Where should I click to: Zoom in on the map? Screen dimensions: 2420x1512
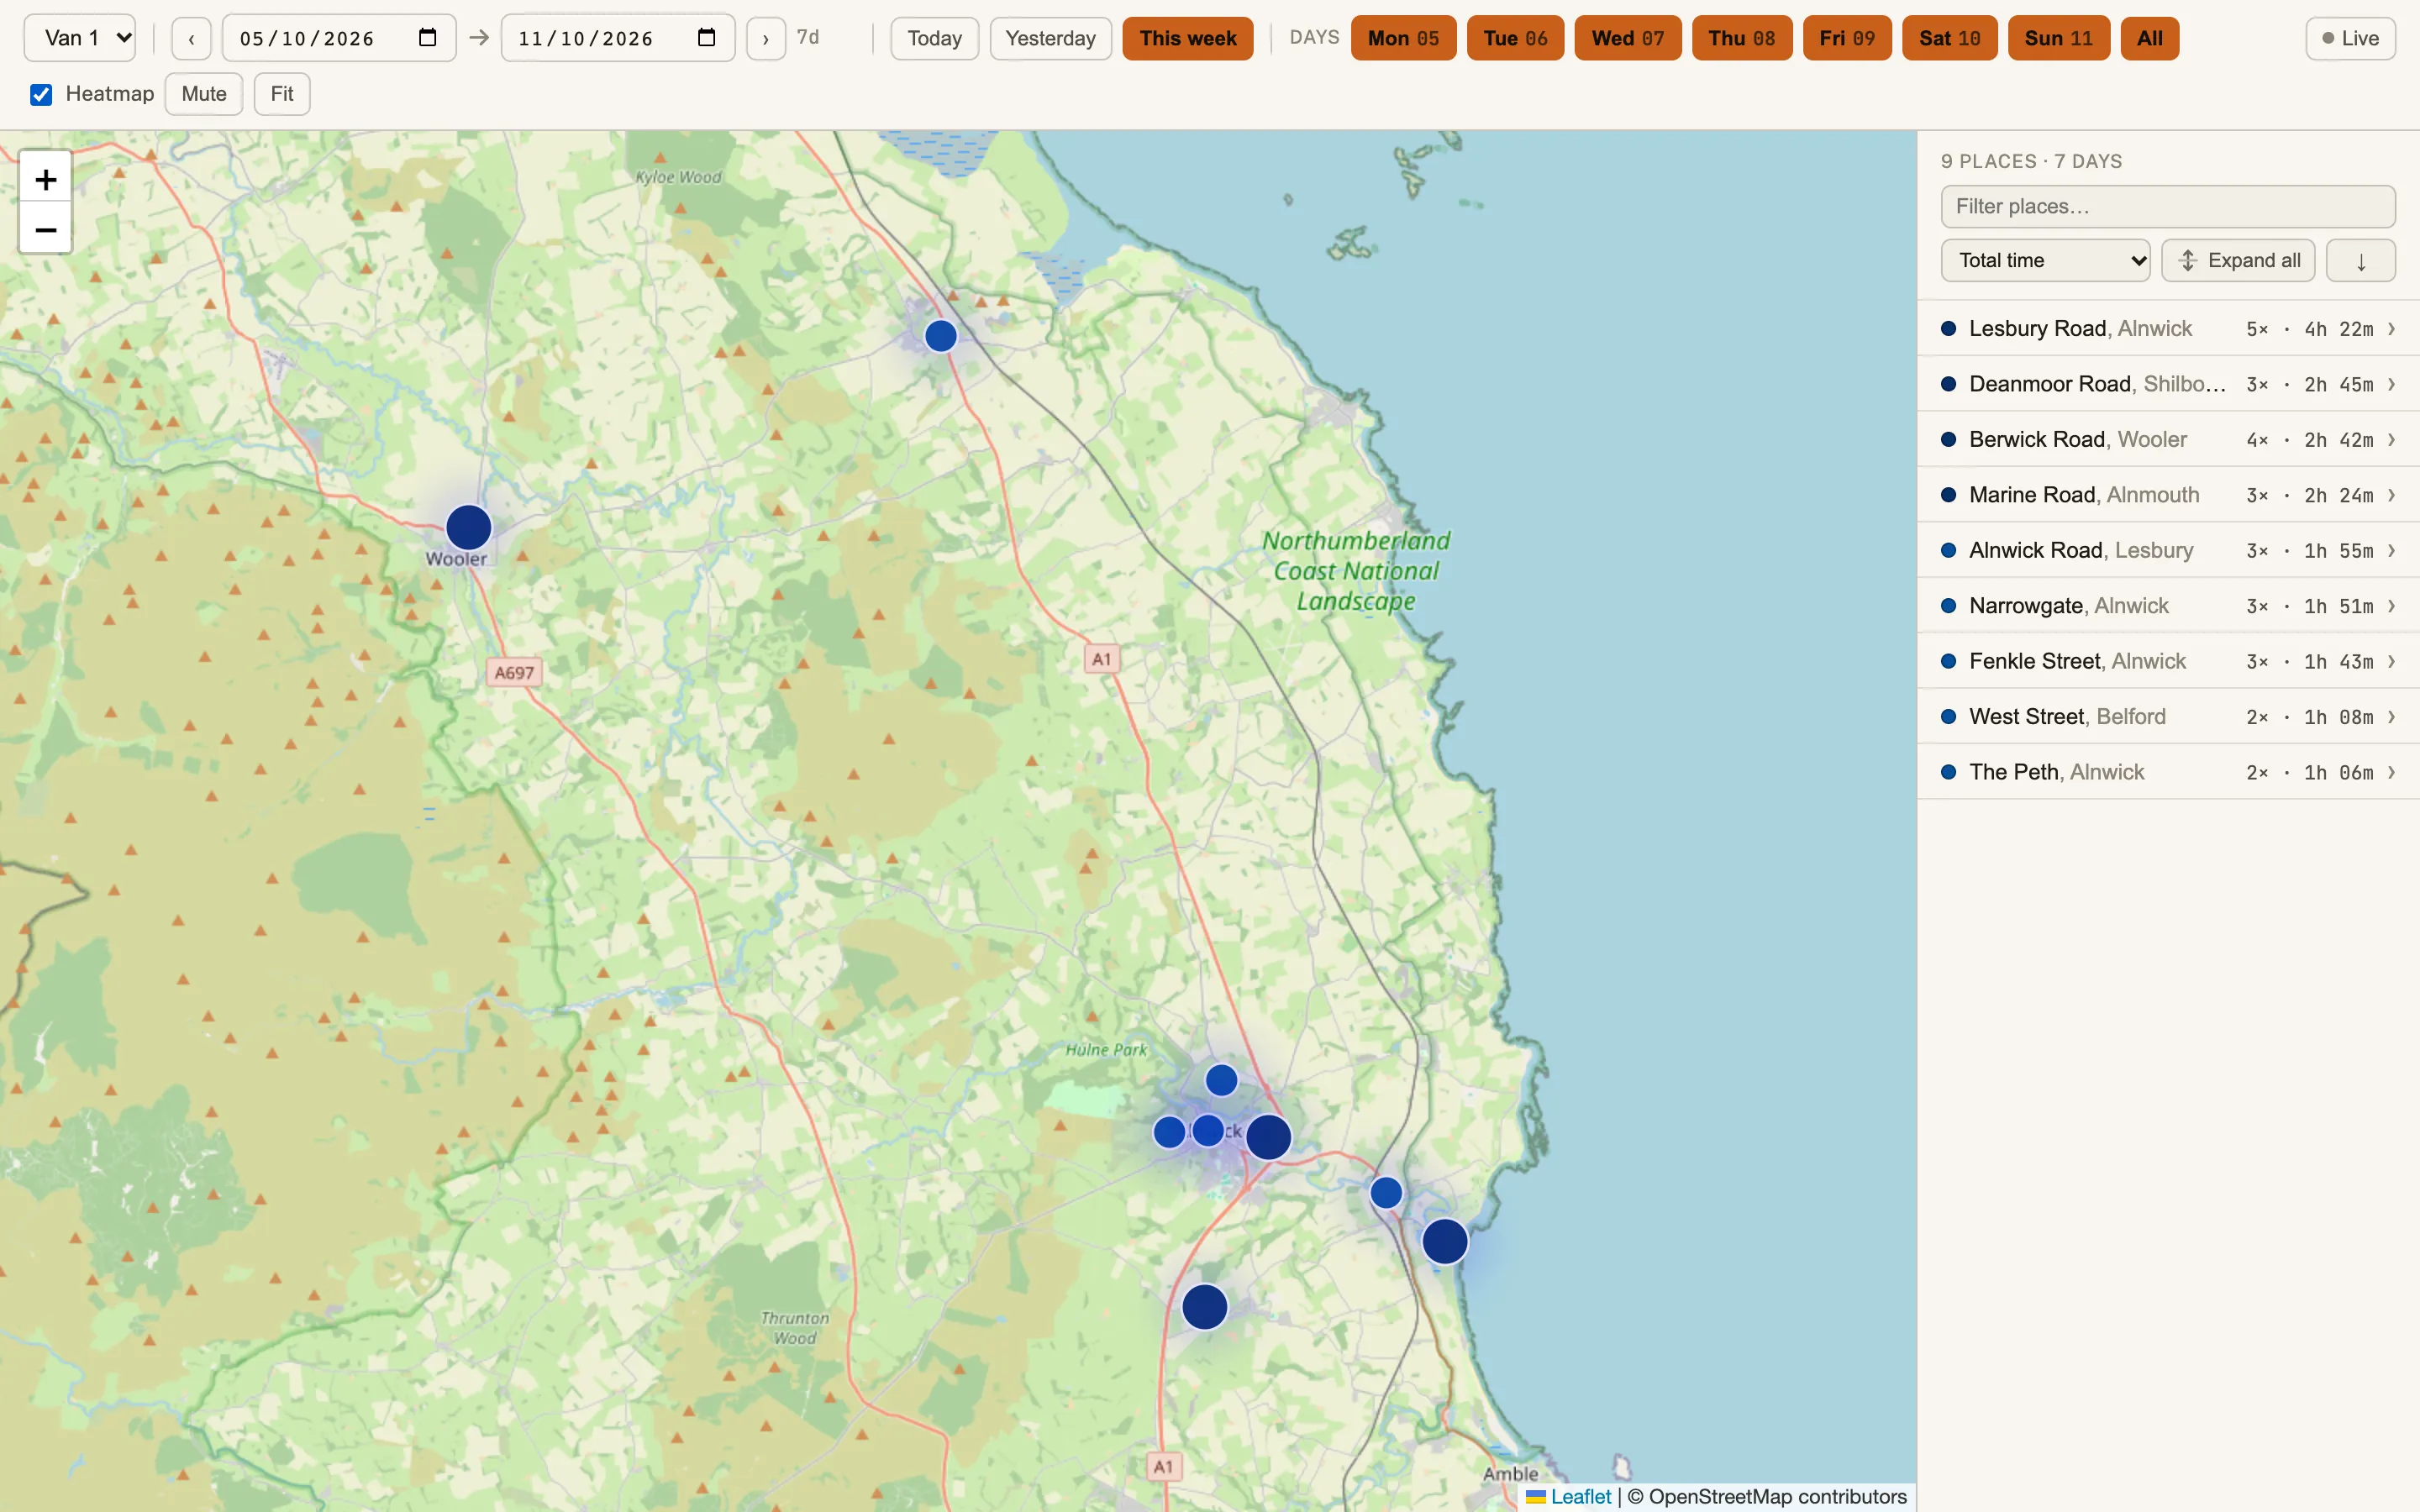click(x=45, y=180)
